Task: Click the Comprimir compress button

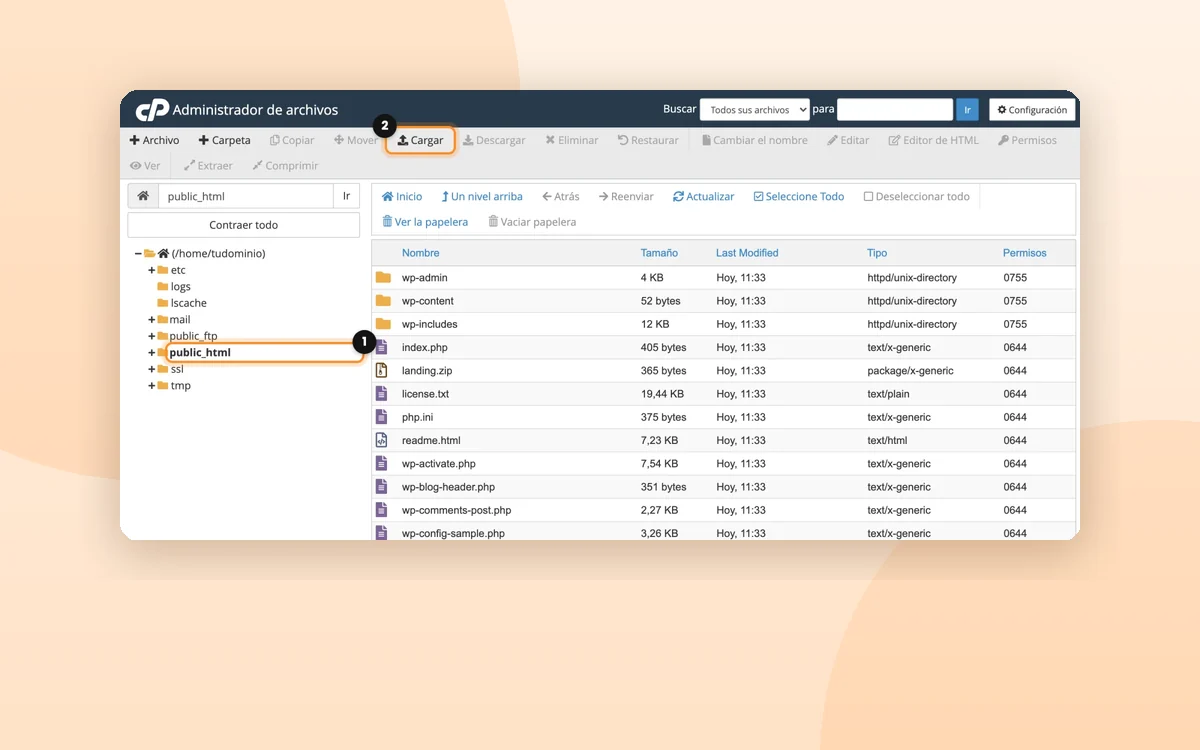Action: pyautogui.click(x=285, y=166)
